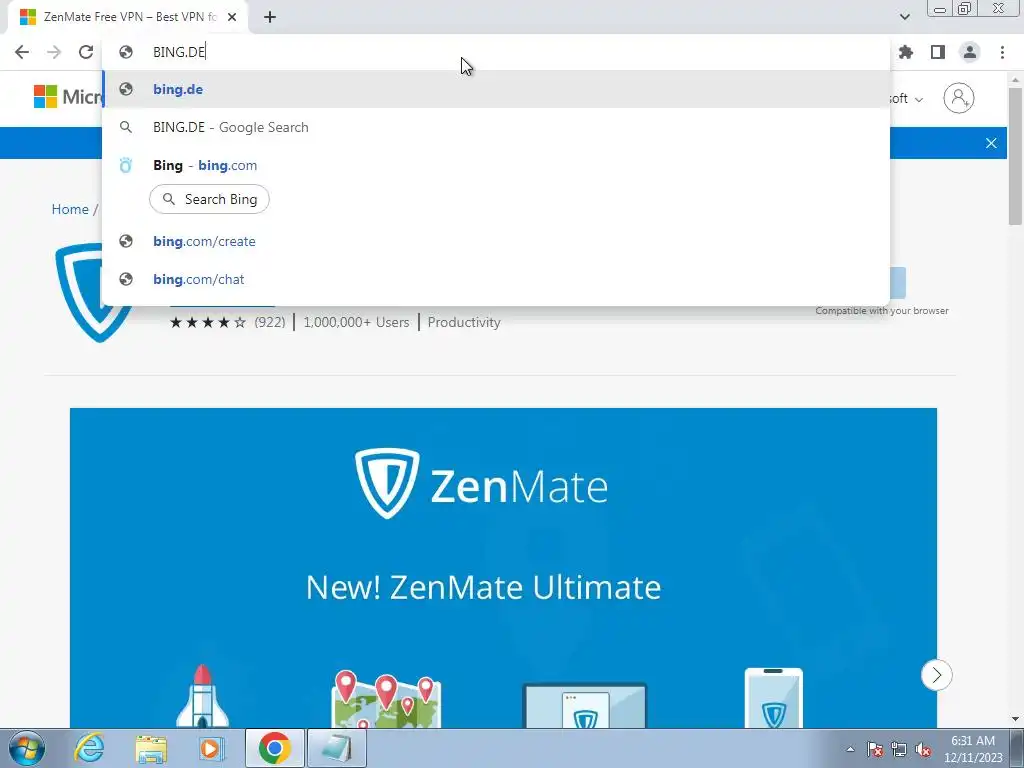Pick the bing.com/create suggestion
1024x768 pixels.
(x=496, y=242)
